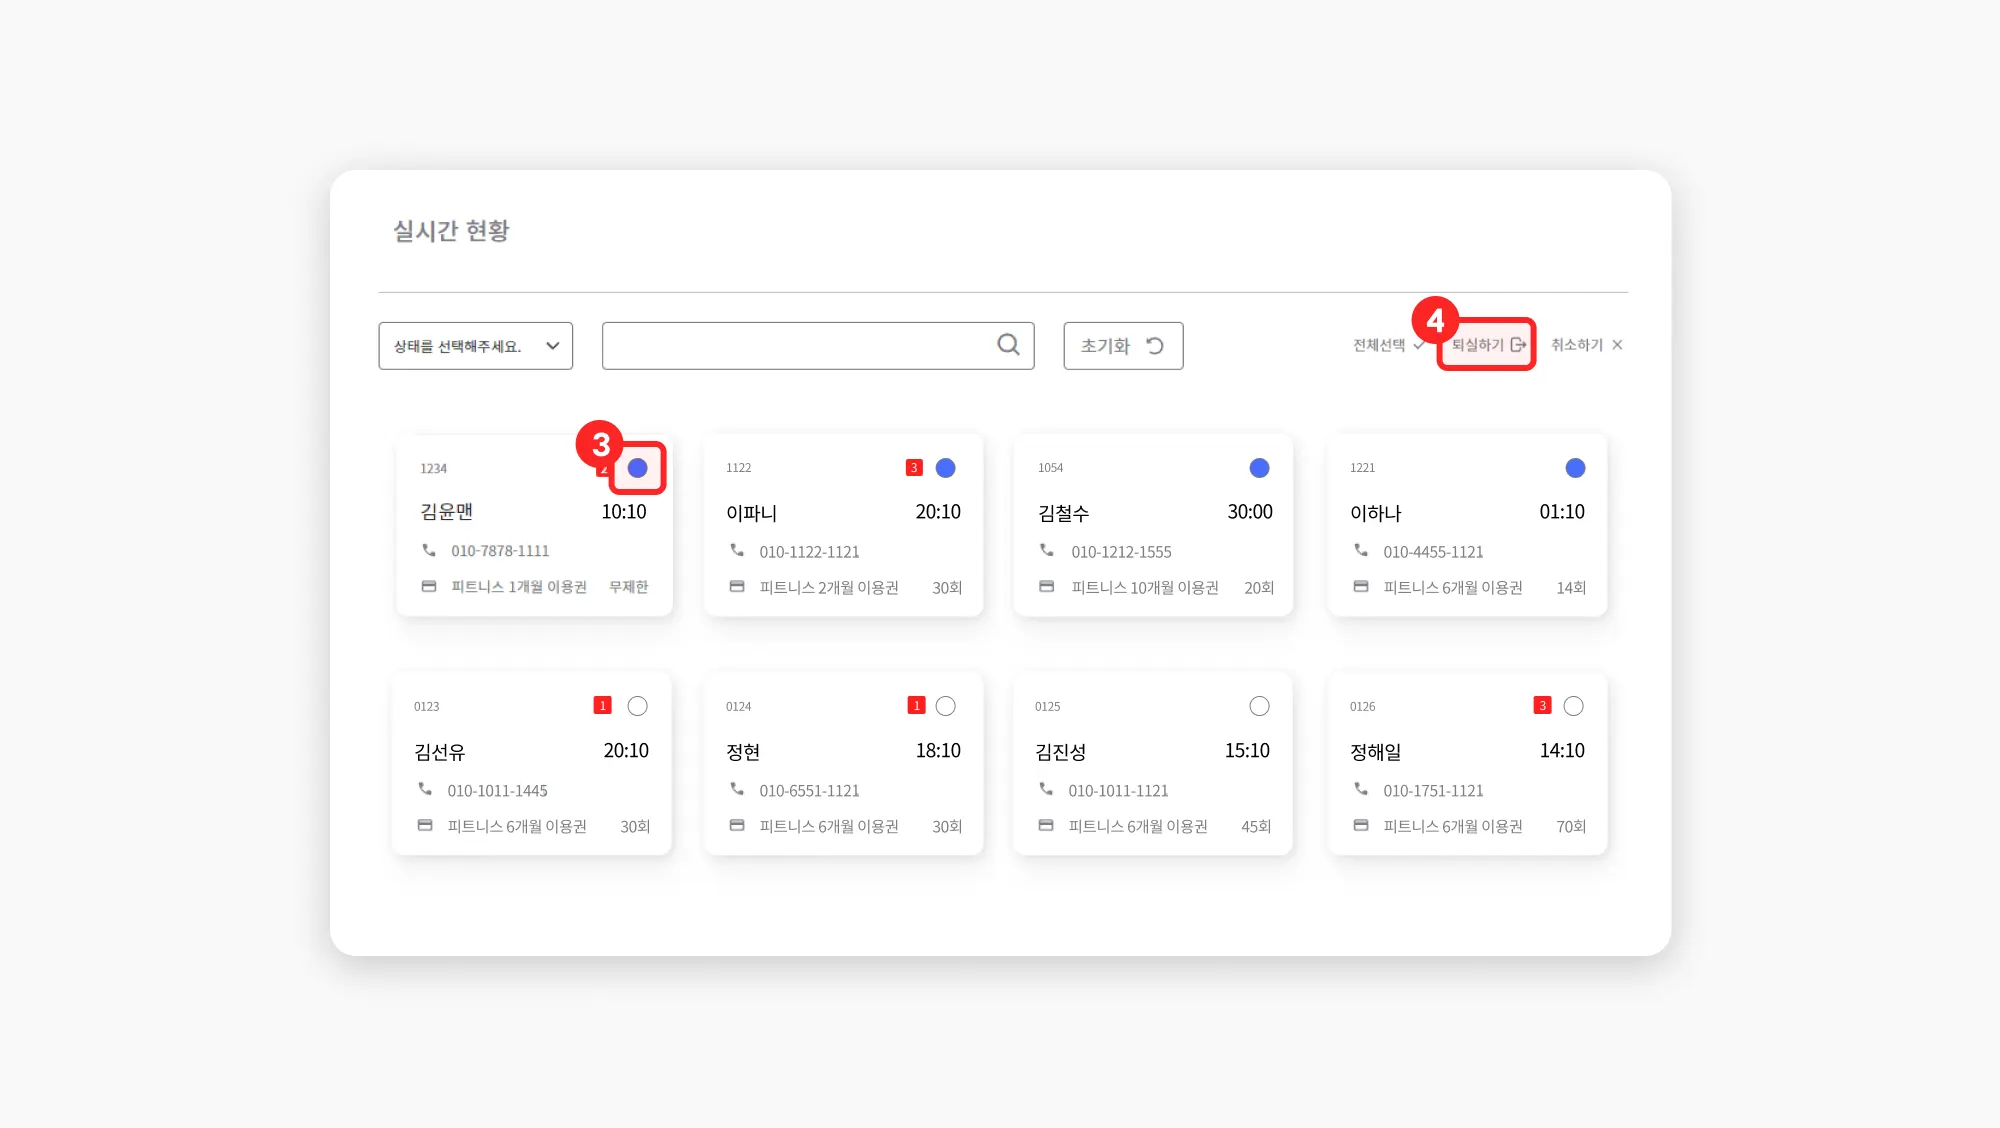The width and height of the screenshot is (2000, 1128).
Task: Toggle the blue selection circle on 이하나 card
Action: point(1575,468)
